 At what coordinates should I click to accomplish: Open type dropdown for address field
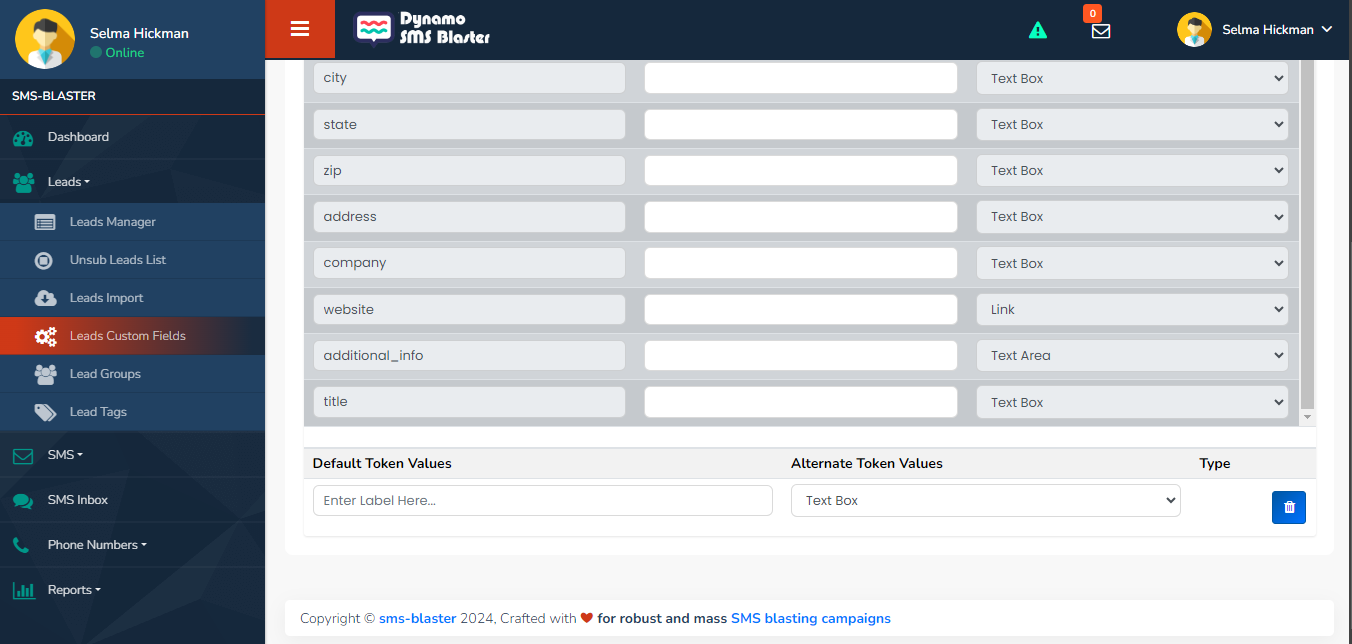1132,216
